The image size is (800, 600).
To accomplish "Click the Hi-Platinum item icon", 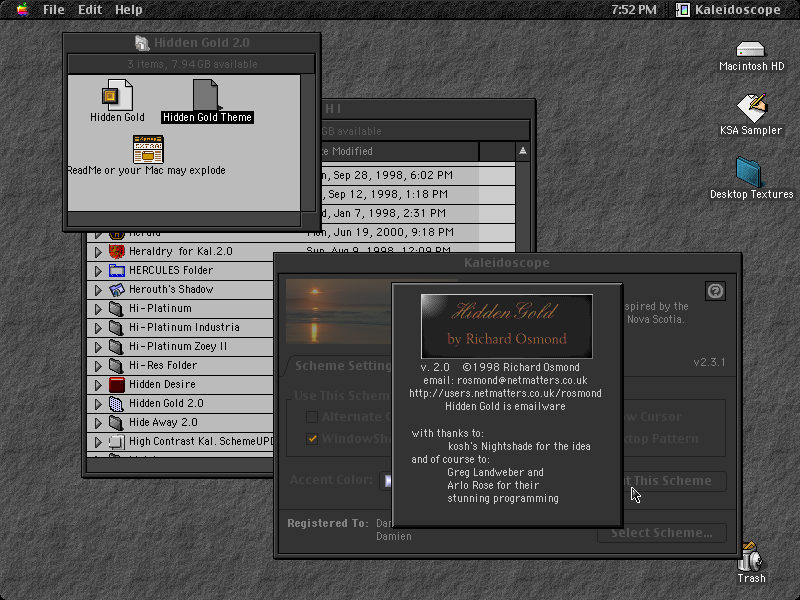I will pyautogui.click(x=117, y=309).
